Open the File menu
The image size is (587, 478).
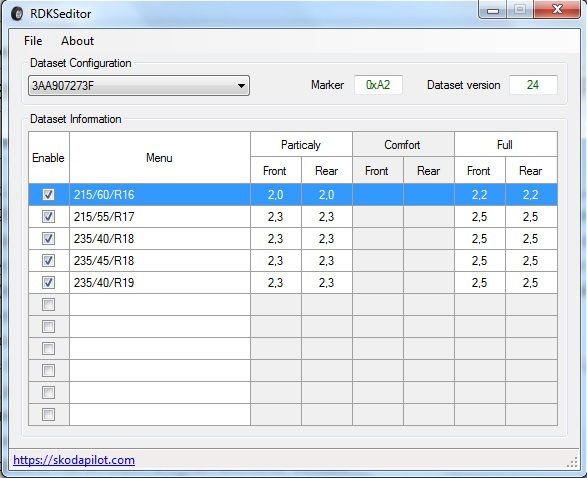[33, 41]
